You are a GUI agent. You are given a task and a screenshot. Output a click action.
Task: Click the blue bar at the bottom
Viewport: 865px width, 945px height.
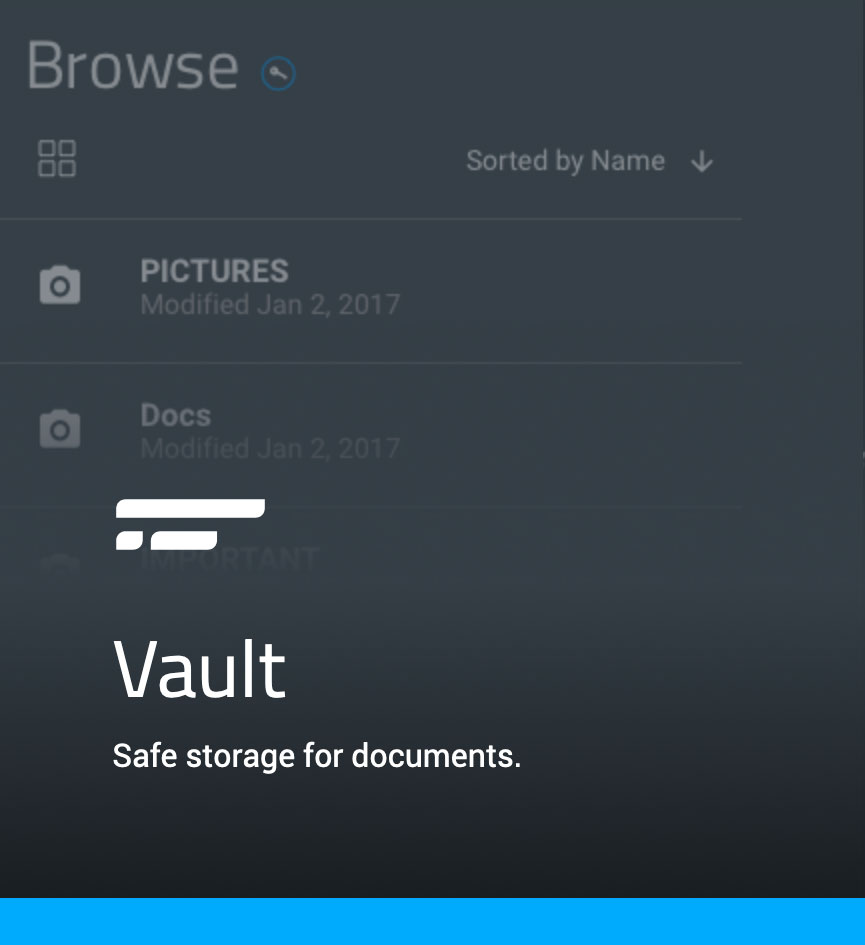[432, 921]
